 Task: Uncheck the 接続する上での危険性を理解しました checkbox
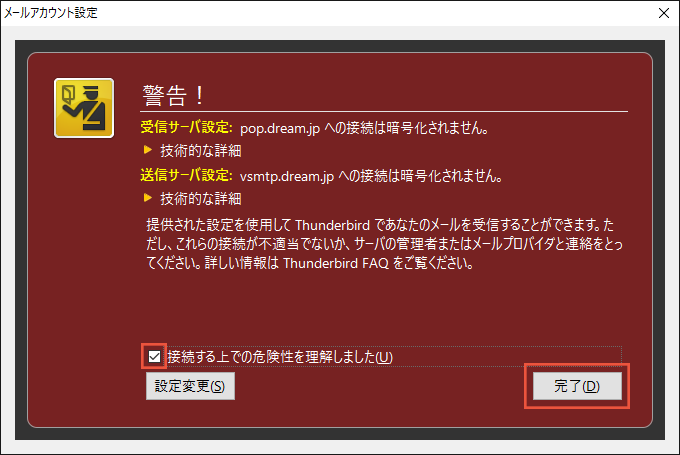[x=154, y=357]
